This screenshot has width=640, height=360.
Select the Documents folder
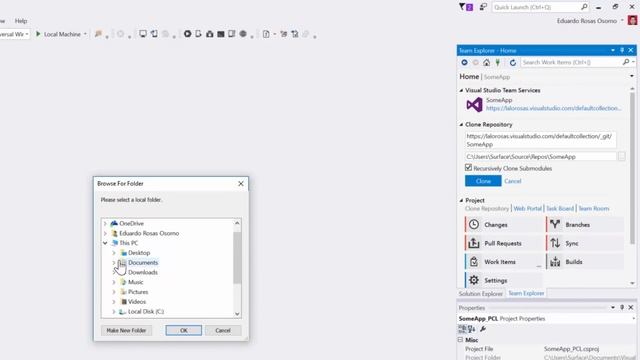point(142,263)
